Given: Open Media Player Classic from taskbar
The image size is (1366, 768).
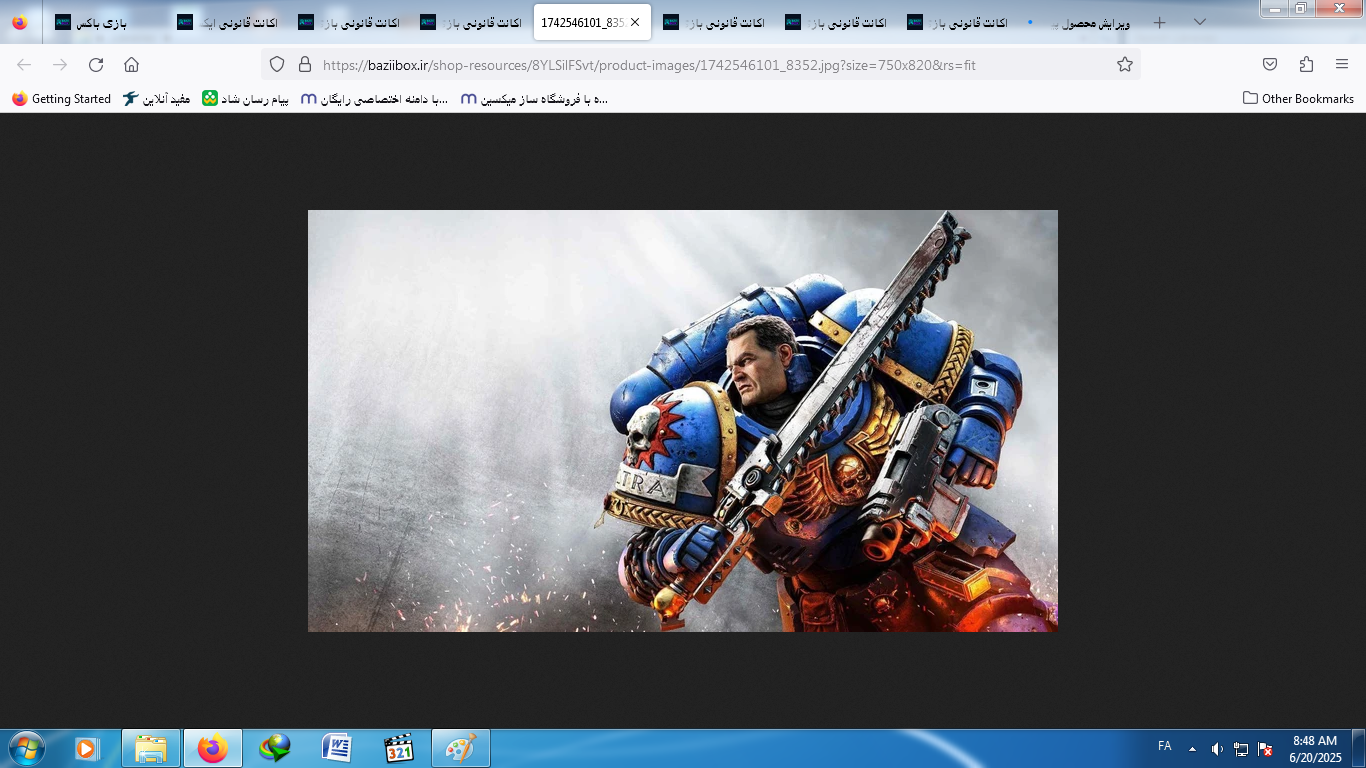Looking at the screenshot, I should coord(398,748).
